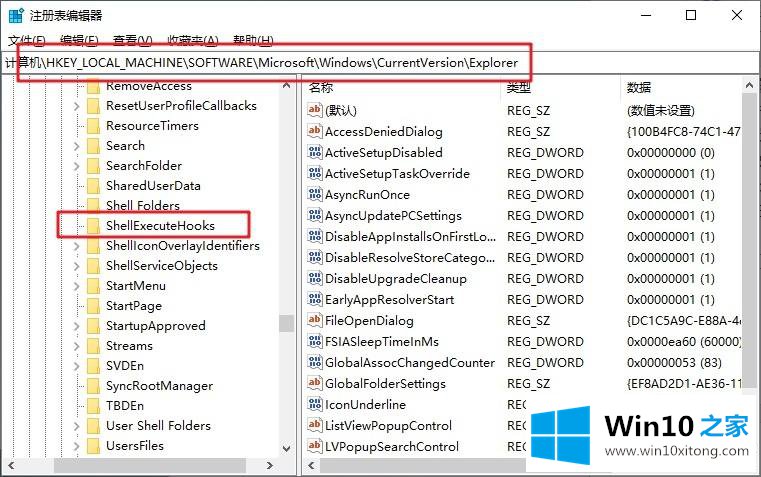Click the folder icon of Streams key
Screen dimensions: 761x477
pyautogui.click(x=93, y=346)
